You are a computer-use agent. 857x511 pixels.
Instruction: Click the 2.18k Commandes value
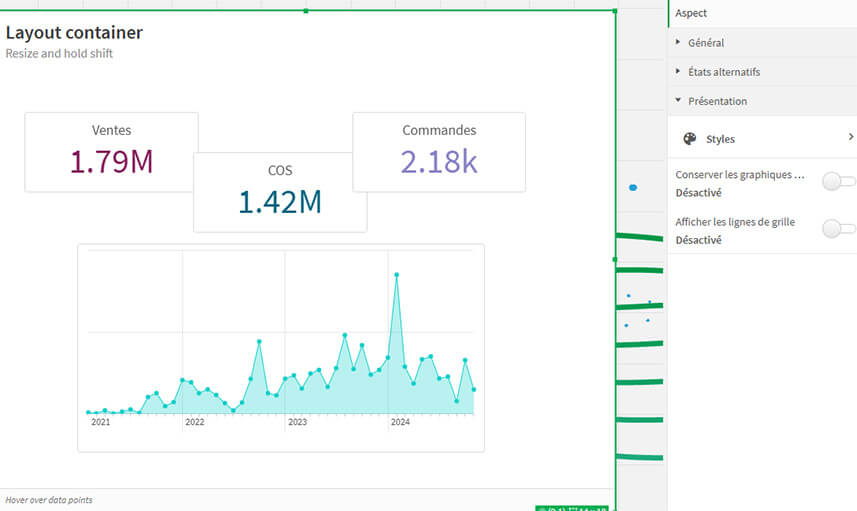pyautogui.click(x=439, y=162)
